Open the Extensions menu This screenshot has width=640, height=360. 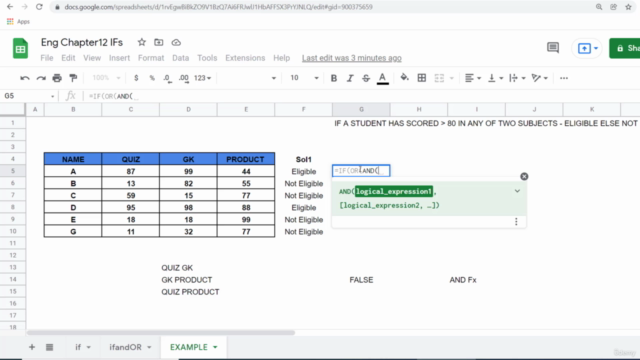coord(245,58)
